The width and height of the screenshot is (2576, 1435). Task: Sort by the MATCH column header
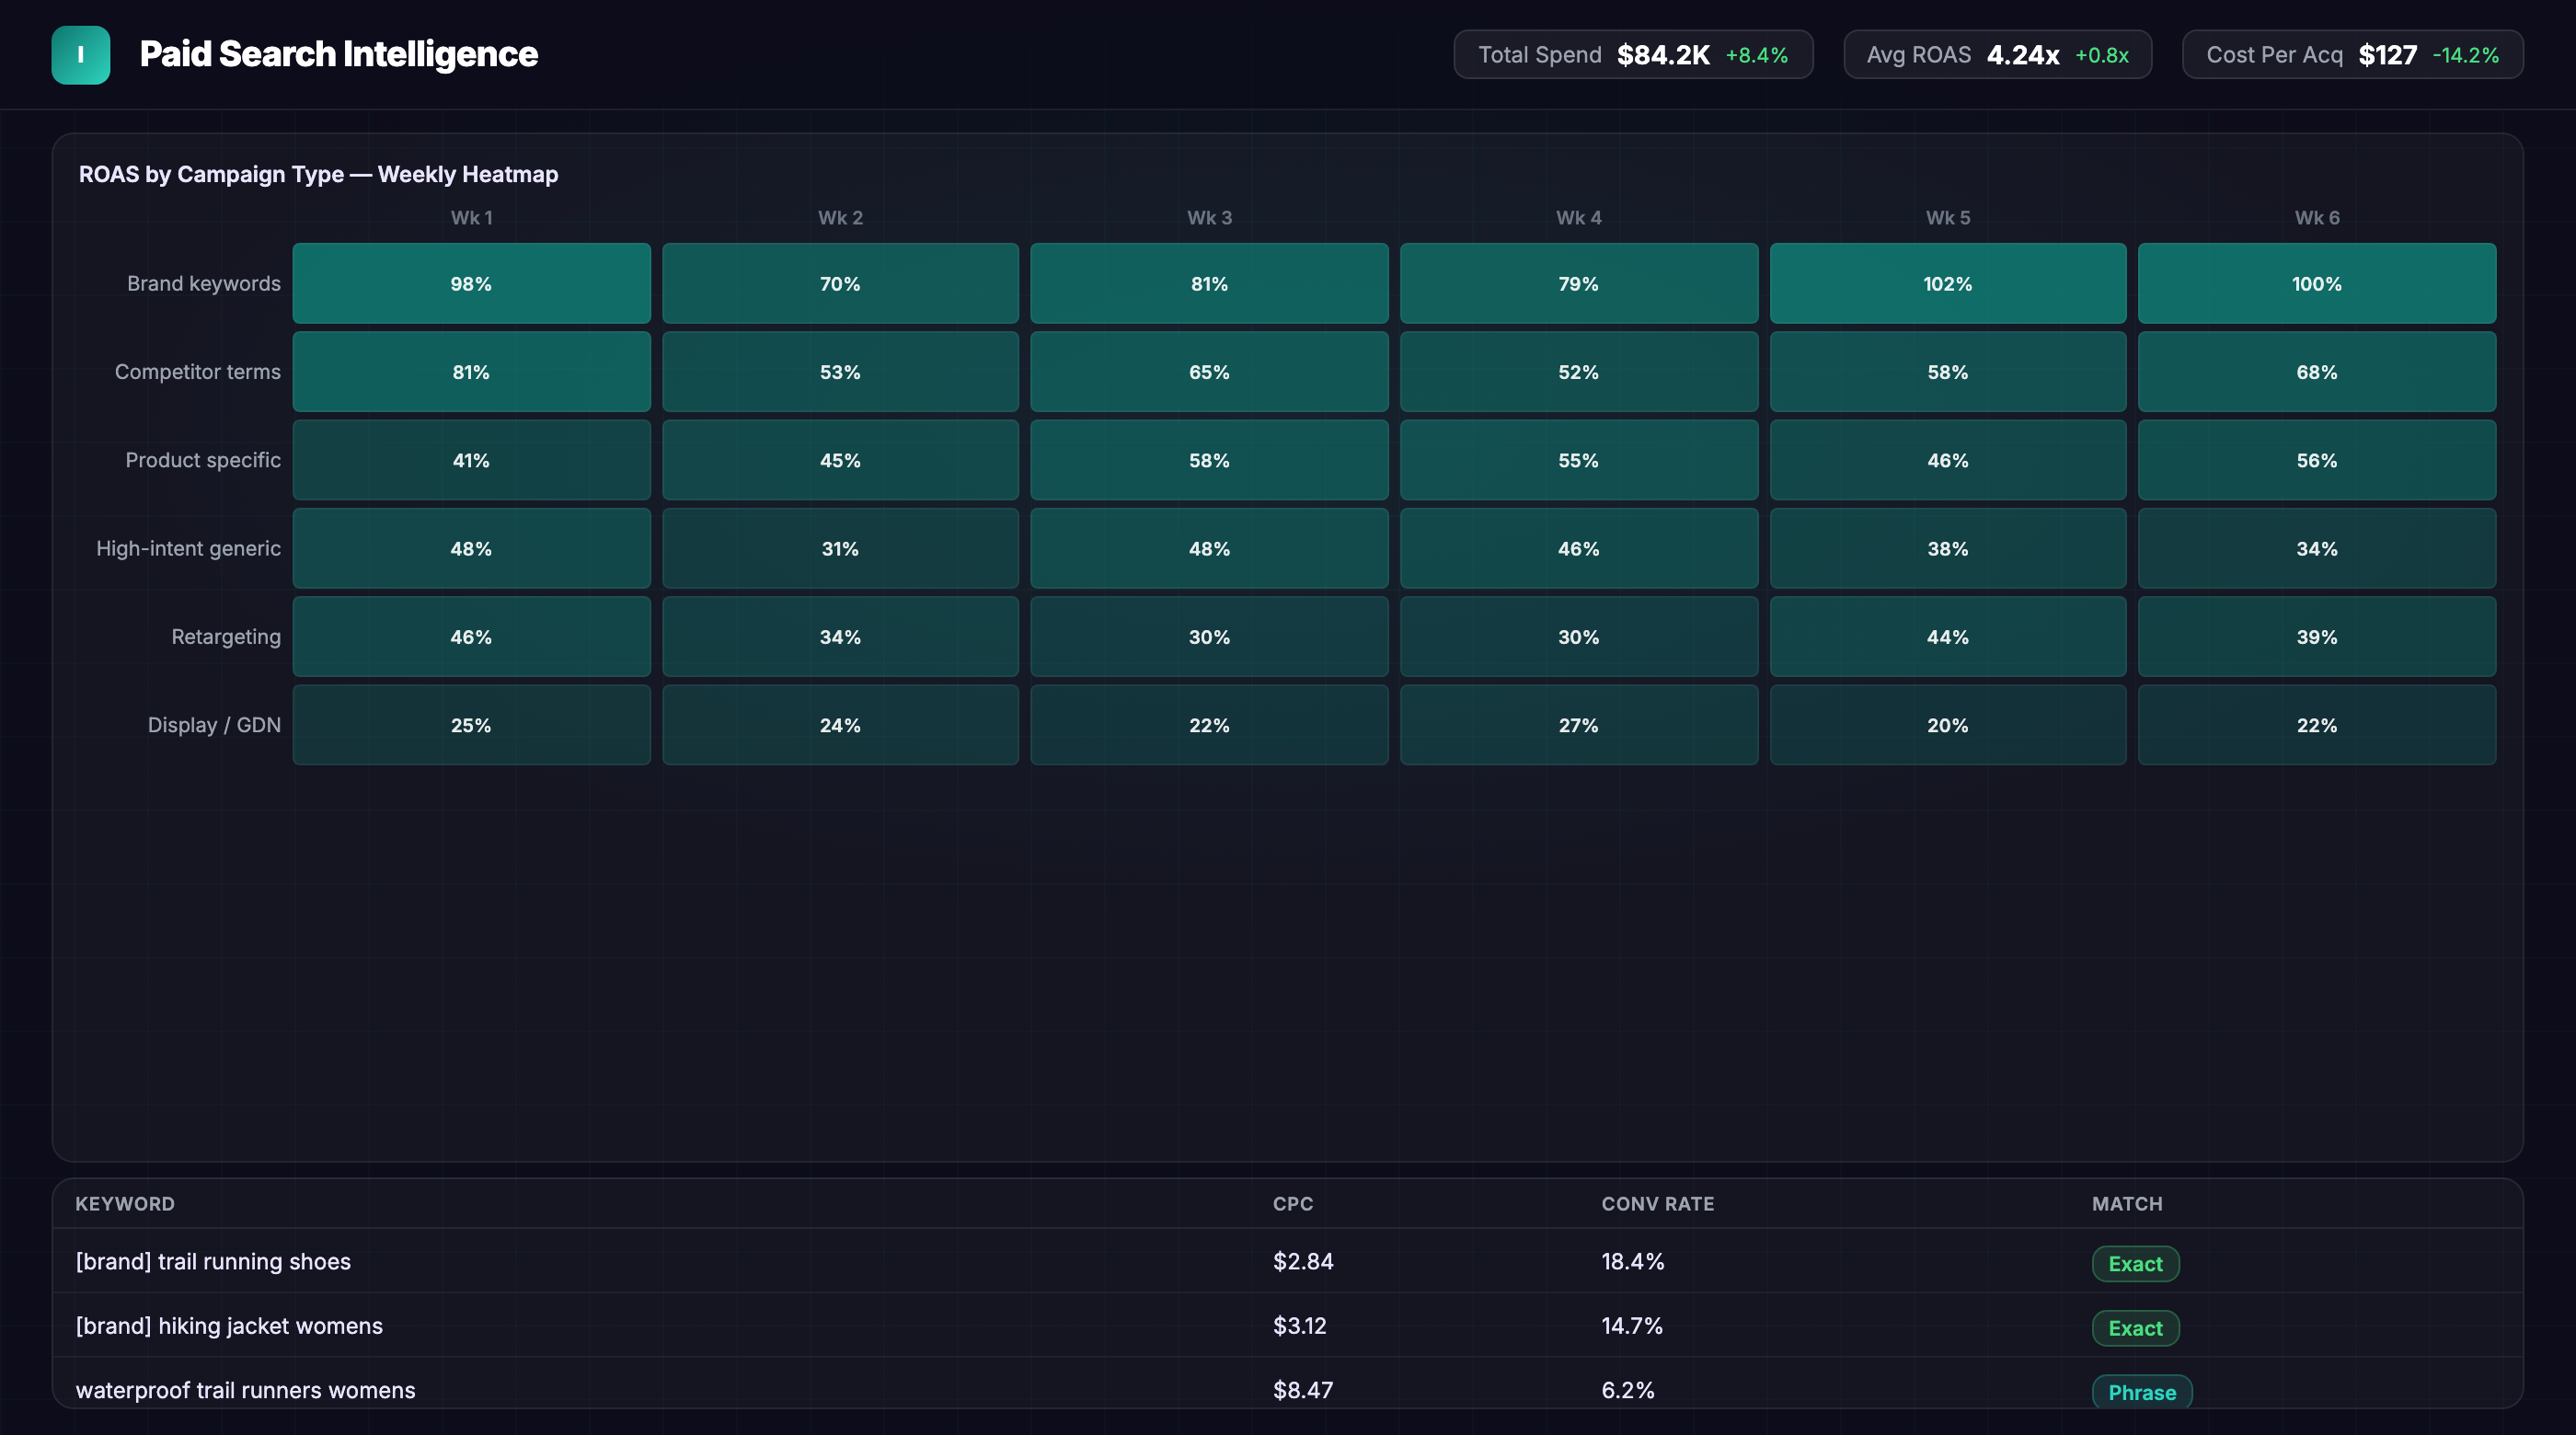click(2127, 1204)
